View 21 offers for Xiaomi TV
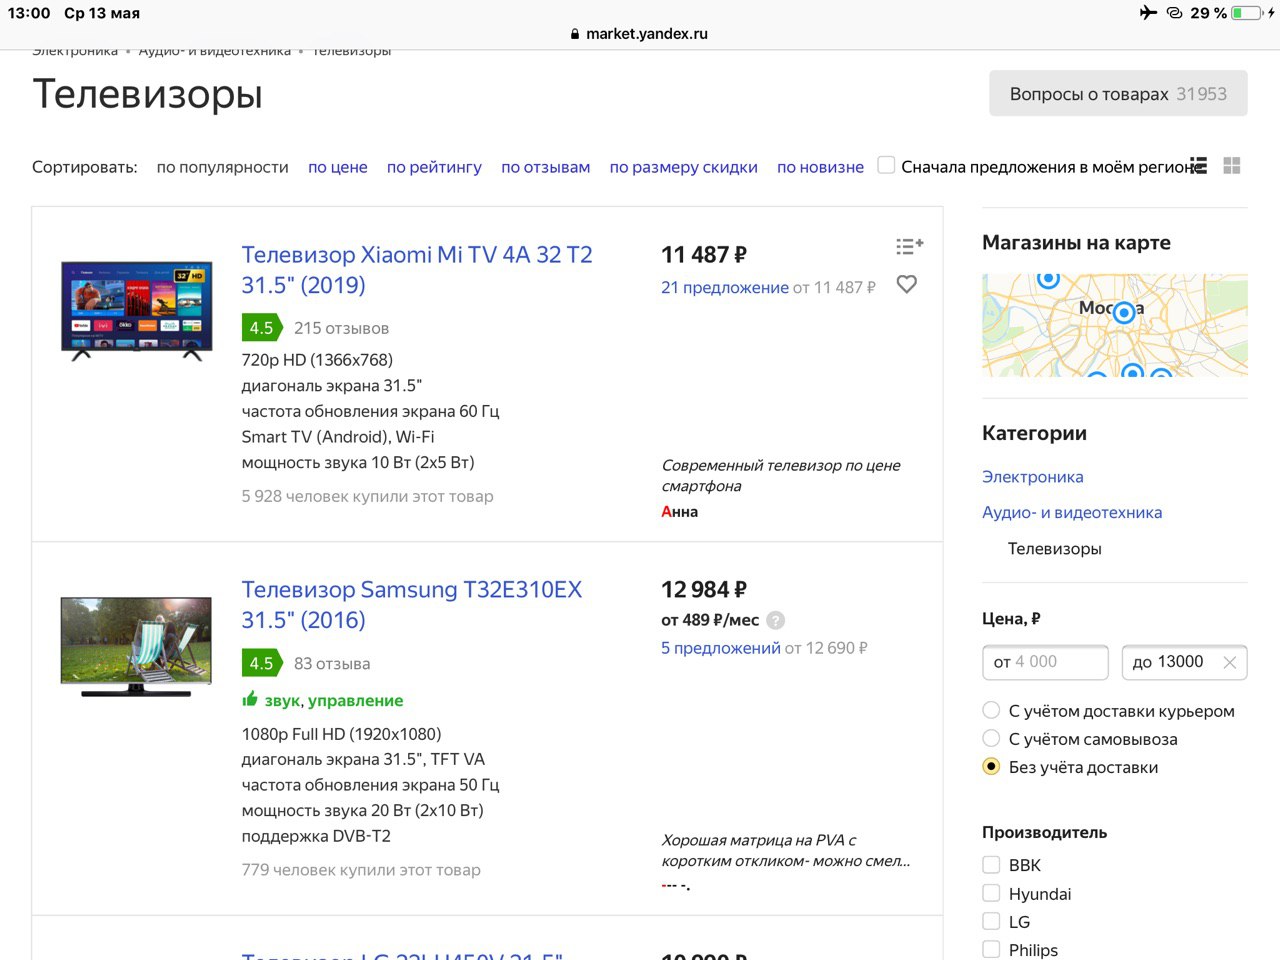1280x960 pixels. click(725, 287)
